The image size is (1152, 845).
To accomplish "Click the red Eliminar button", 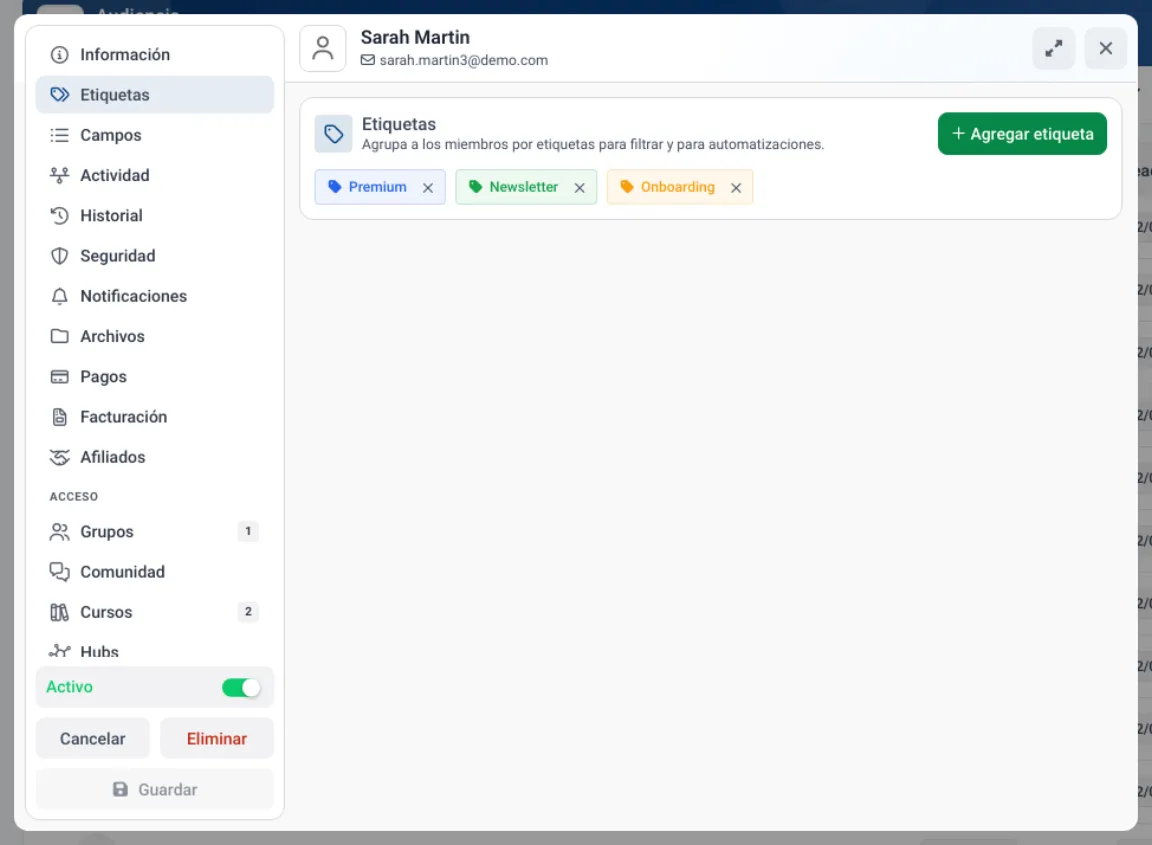I will 217,738.
